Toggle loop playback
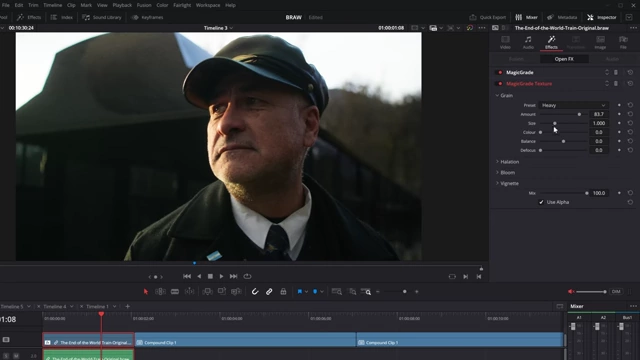Image resolution: width=640 pixels, height=360 pixels. (247, 276)
